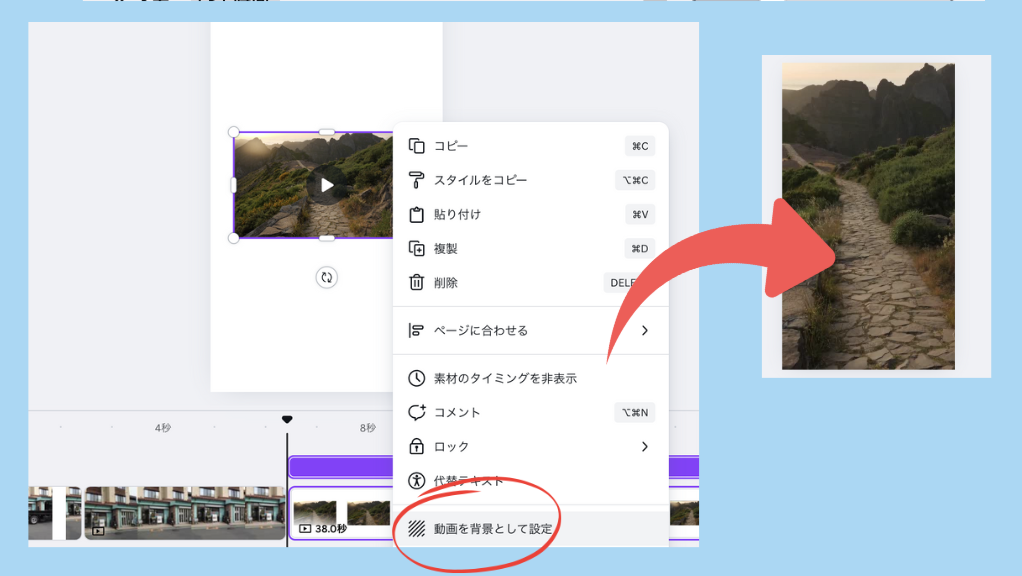Viewport: 1022px width, 576px height.
Task: Click the duplicate icon beside 複製
Action: pyautogui.click(x=416, y=248)
